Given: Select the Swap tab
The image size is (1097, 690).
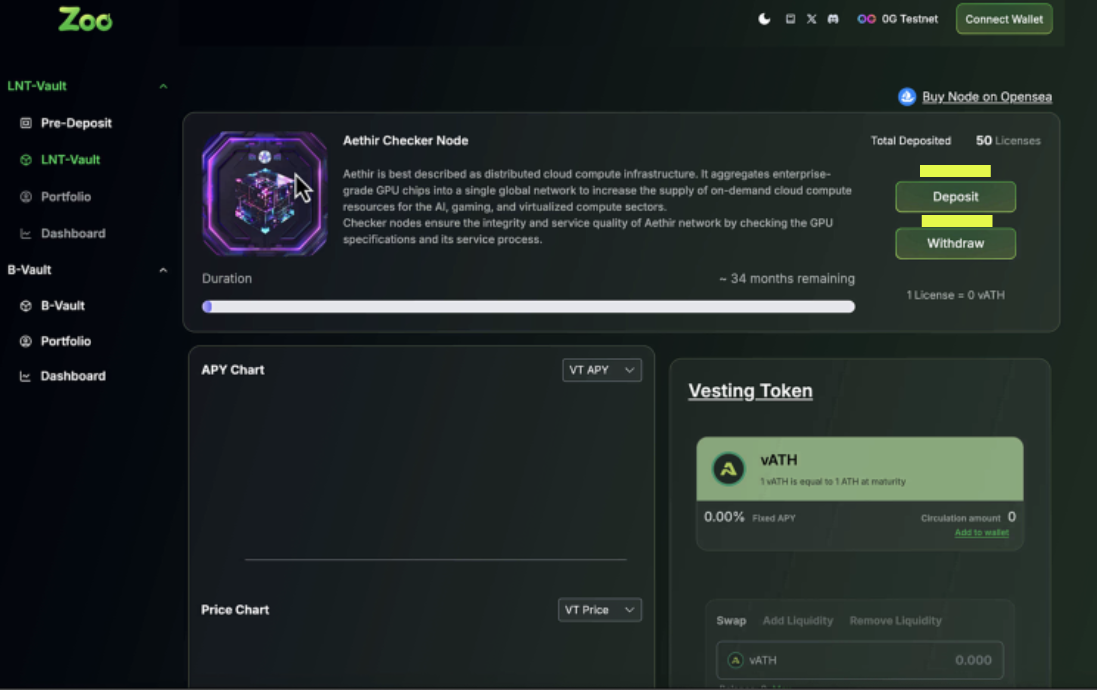Looking at the screenshot, I should pyautogui.click(x=731, y=620).
